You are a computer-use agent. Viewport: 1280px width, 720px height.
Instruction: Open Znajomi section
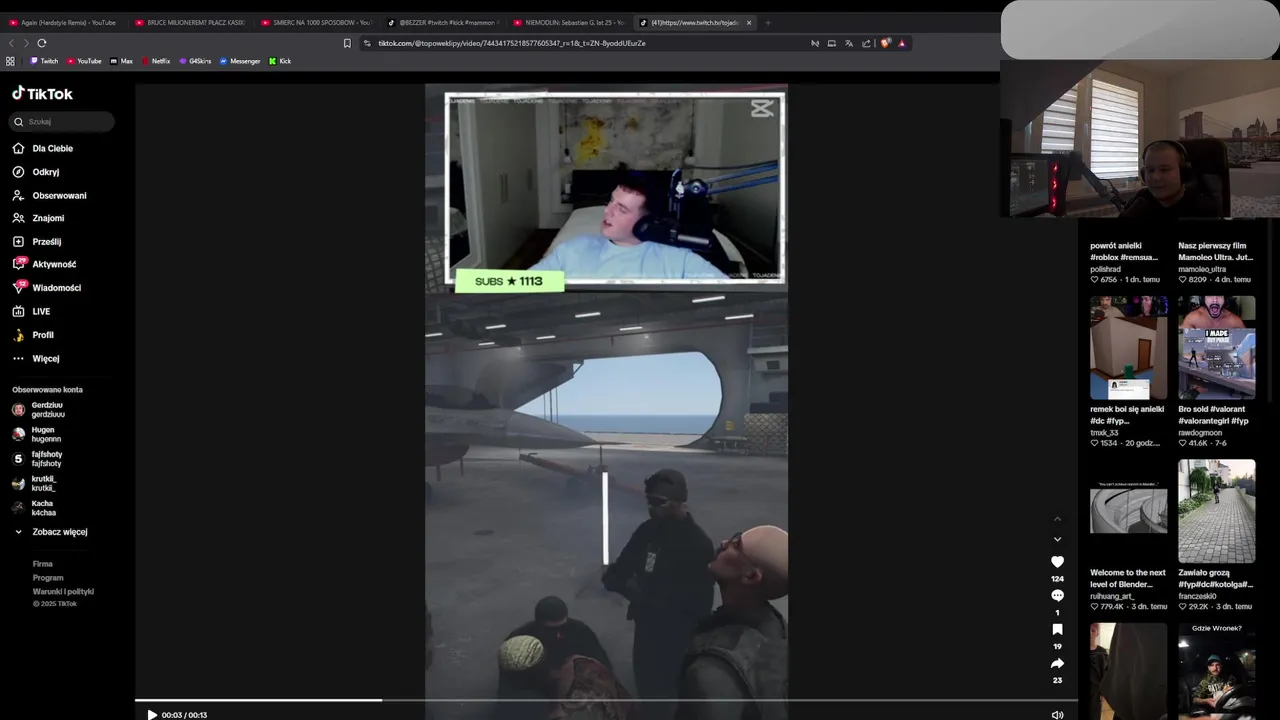pyautogui.click(x=47, y=218)
